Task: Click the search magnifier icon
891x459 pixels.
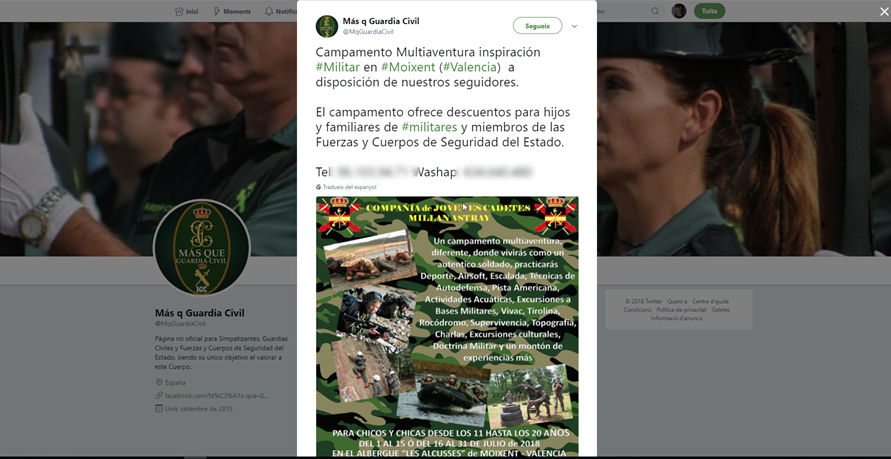Action: coord(655,11)
